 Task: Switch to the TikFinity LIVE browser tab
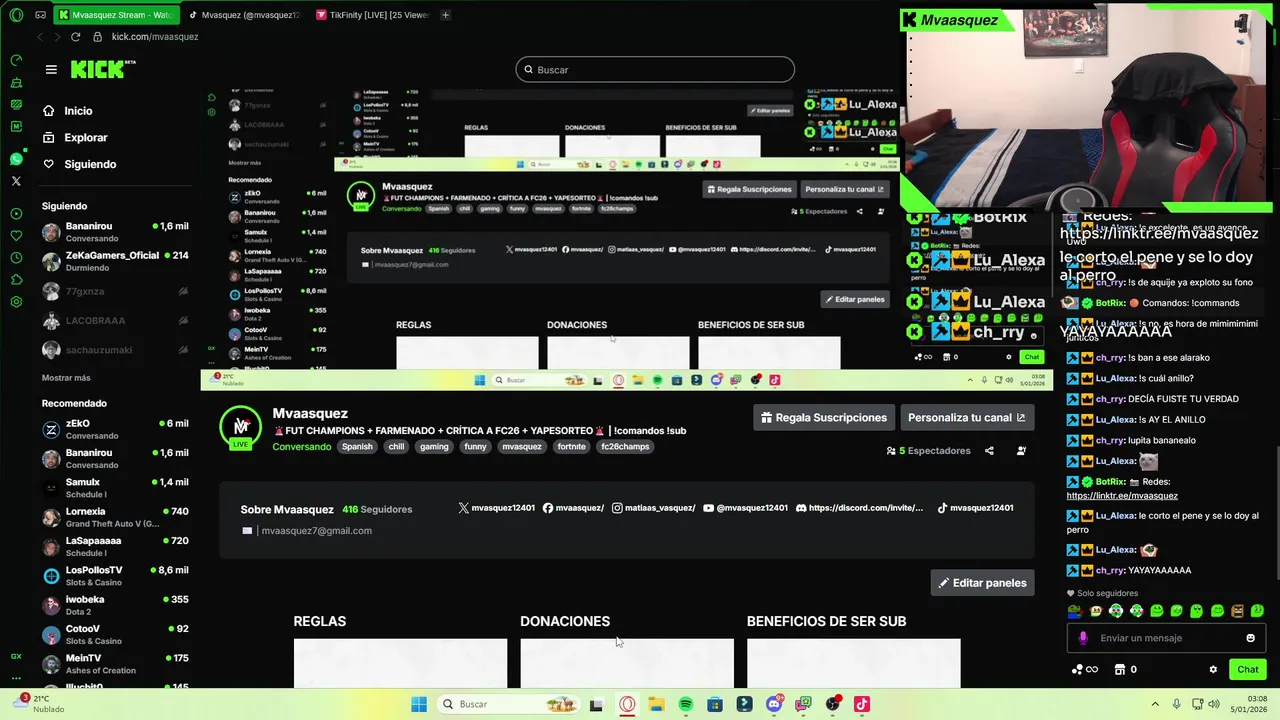click(372, 15)
